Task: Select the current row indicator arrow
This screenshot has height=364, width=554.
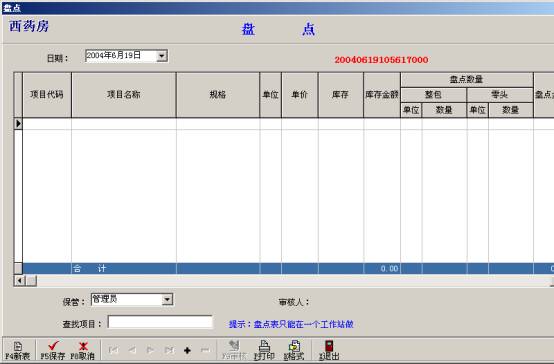Action: pos(18,124)
